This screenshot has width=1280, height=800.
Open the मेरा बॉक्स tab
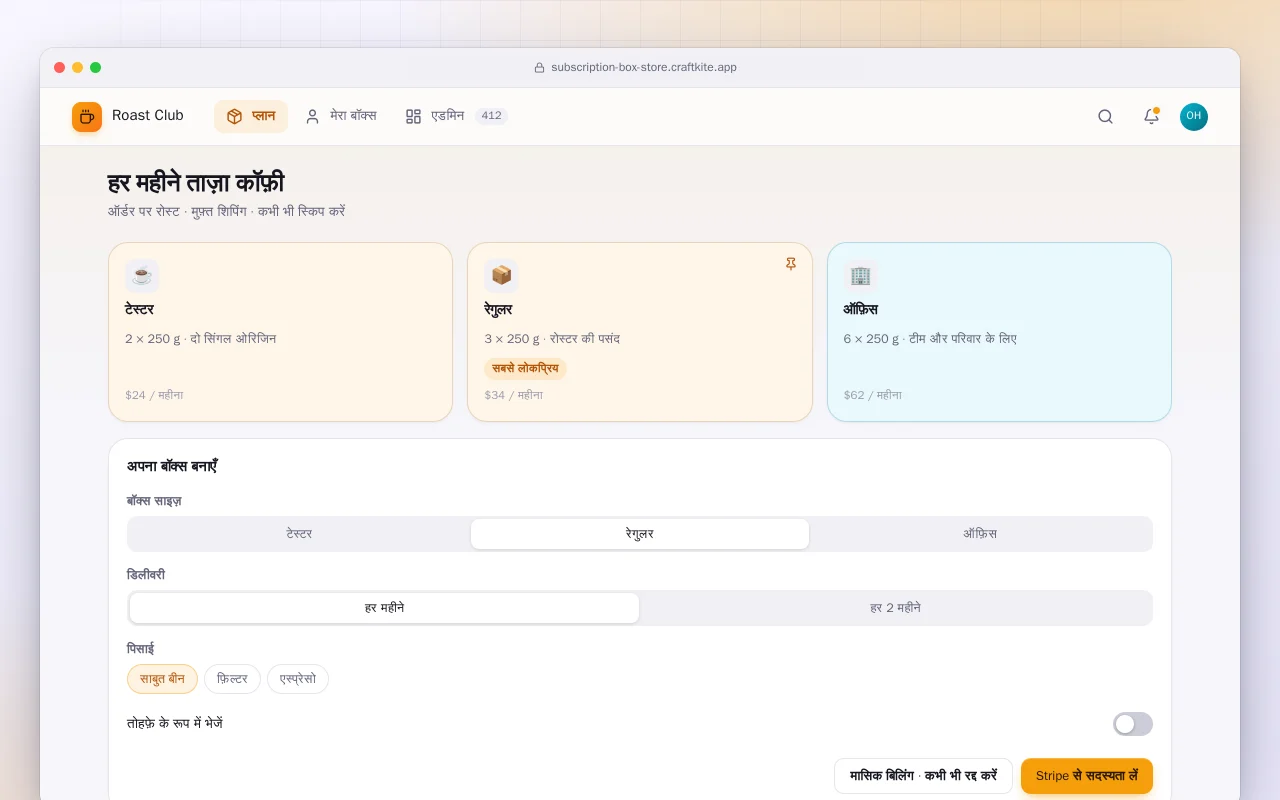(x=341, y=116)
